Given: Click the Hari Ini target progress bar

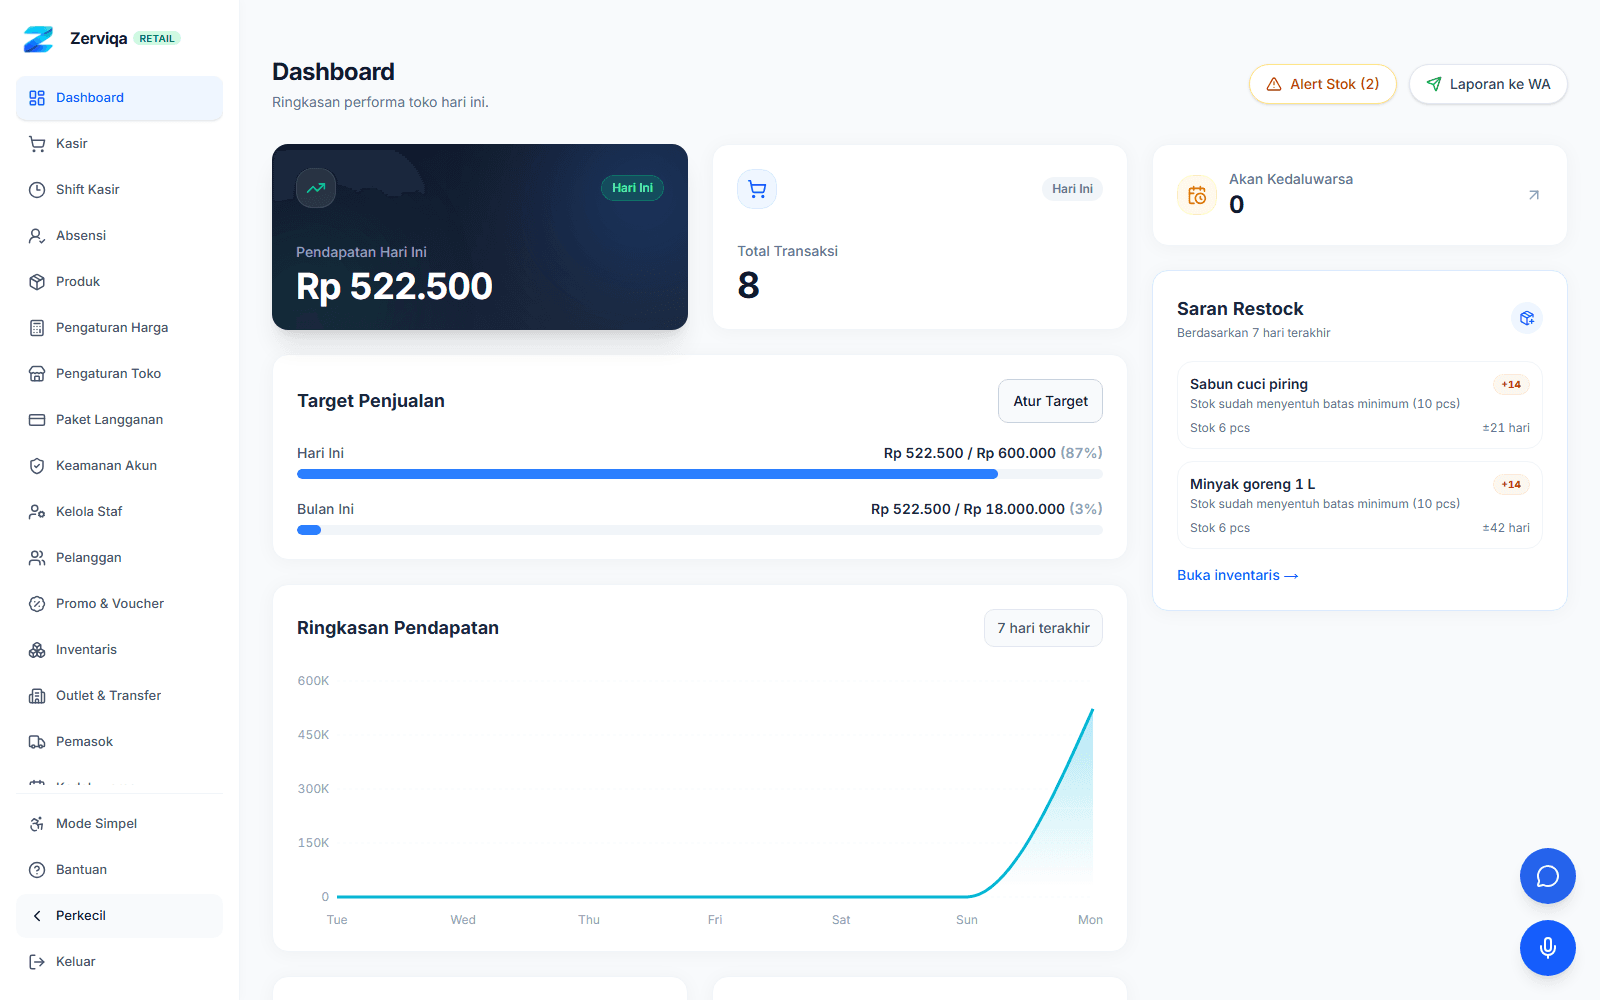Looking at the screenshot, I should (700, 474).
